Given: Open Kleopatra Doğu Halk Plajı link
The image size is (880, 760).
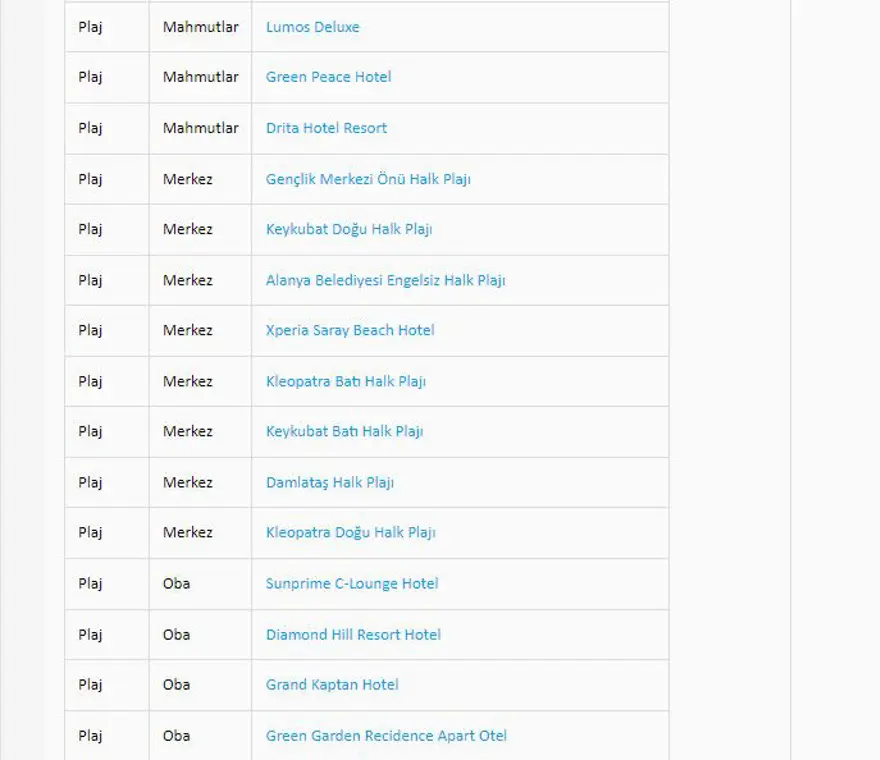Looking at the screenshot, I should coord(350,532).
